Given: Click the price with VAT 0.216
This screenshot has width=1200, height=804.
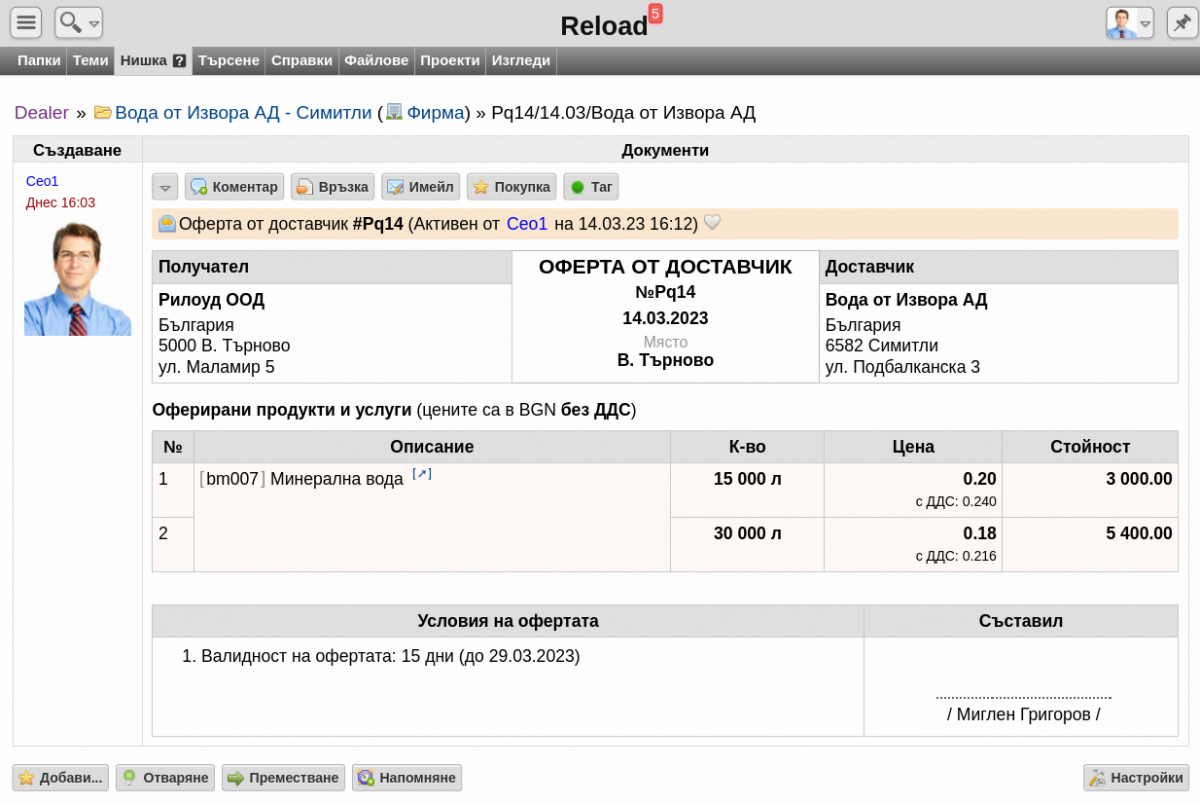Looking at the screenshot, I should click(956, 556).
